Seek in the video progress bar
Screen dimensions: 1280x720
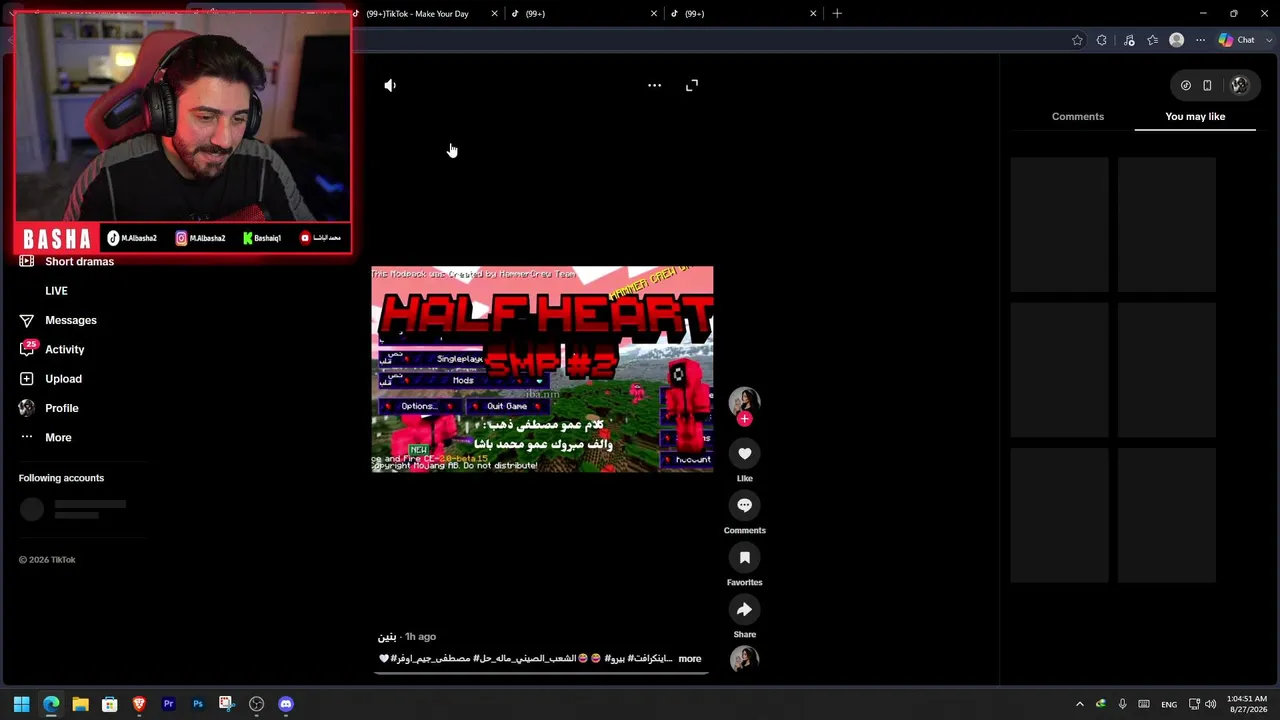pos(541,673)
